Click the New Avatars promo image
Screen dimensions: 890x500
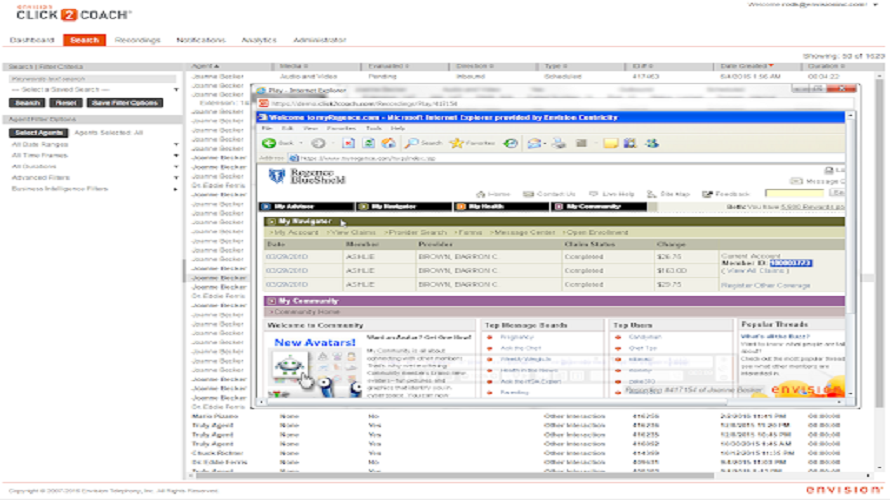pyautogui.click(x=315, y=366)
